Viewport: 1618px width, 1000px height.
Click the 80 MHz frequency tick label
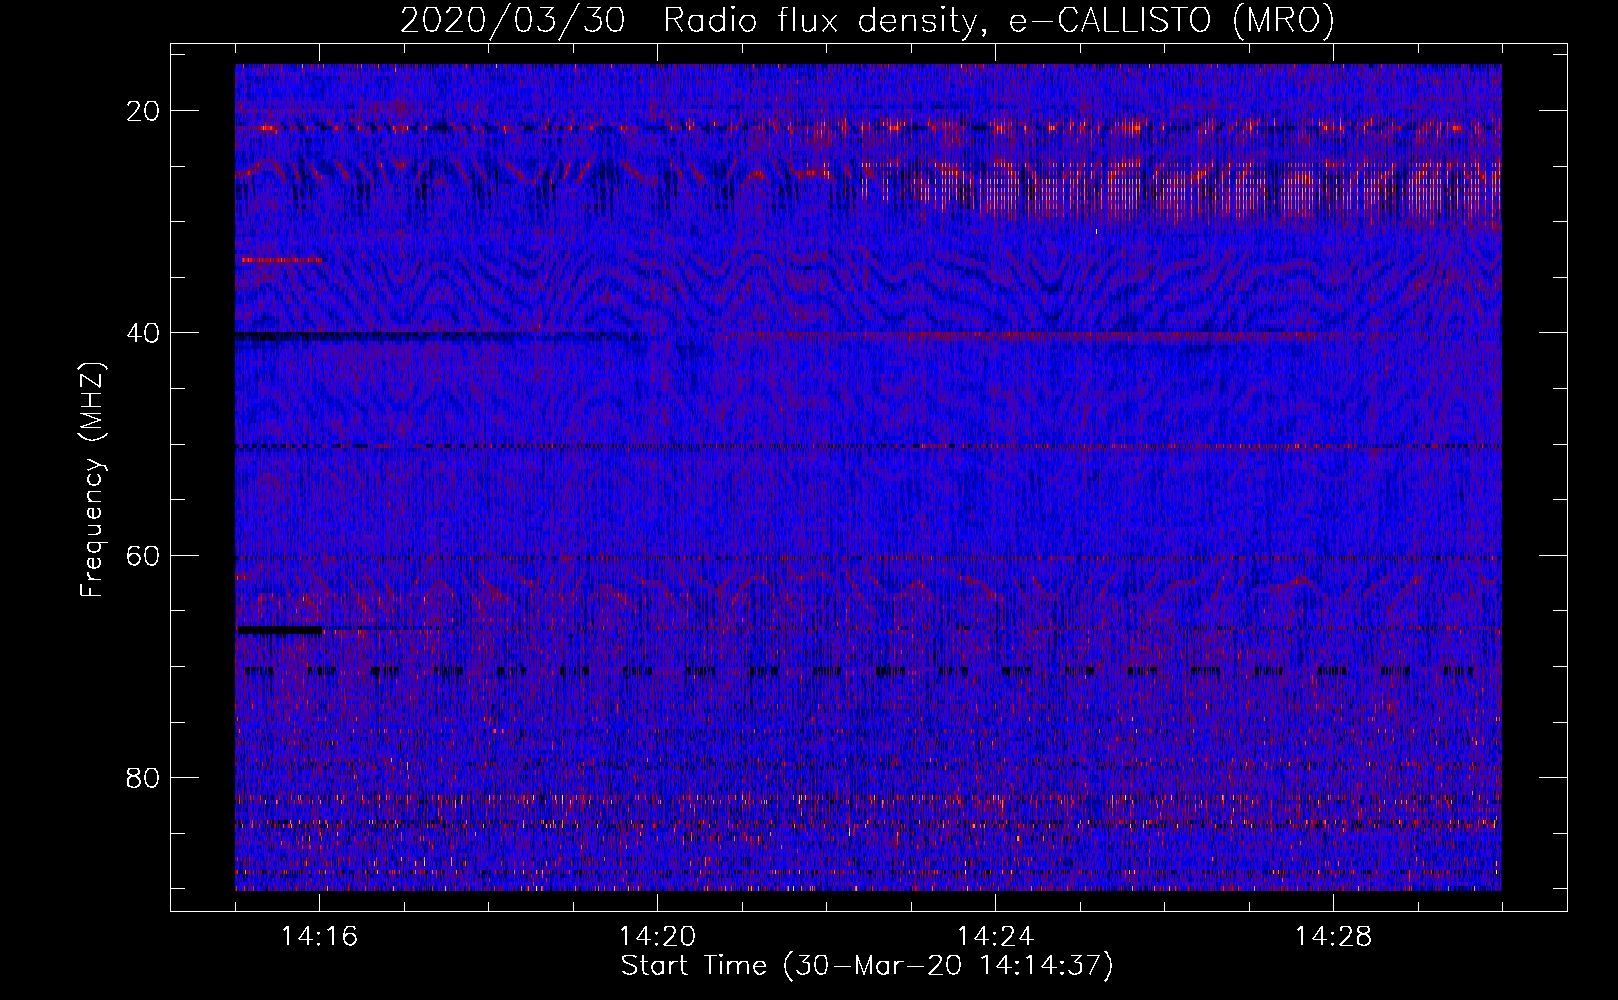[x=144, y=777]
